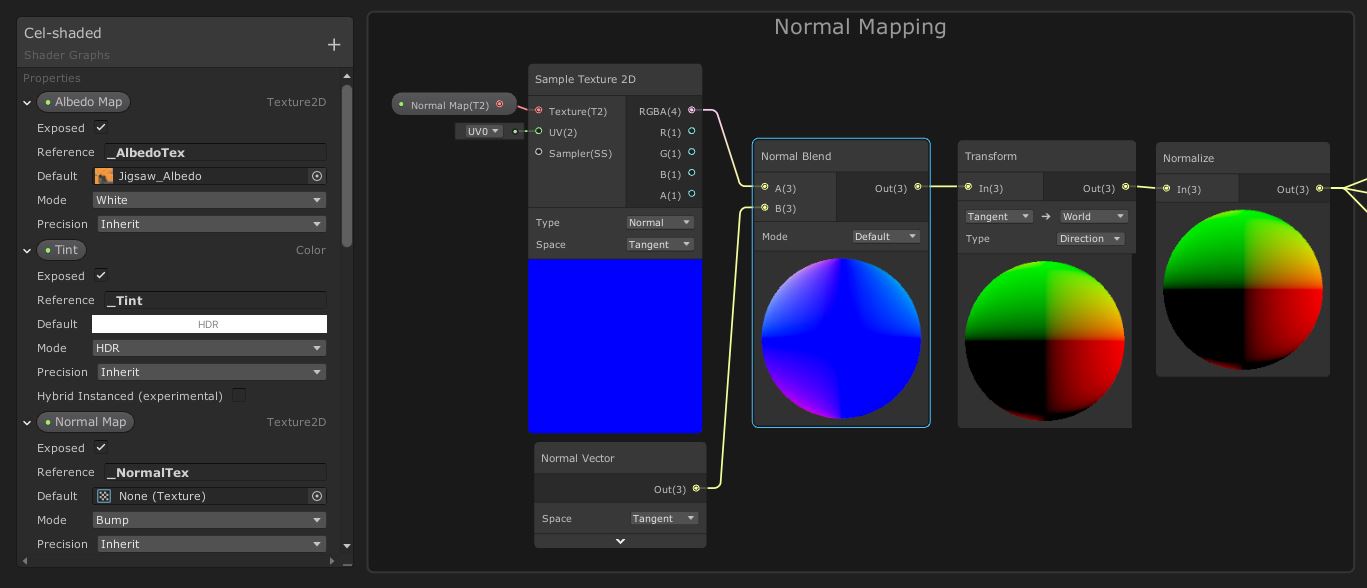Click the A(3) input port on Normal Blend
Viewport: 1367px width, 588px height.
pyautogui.click(x=766, y=187)
